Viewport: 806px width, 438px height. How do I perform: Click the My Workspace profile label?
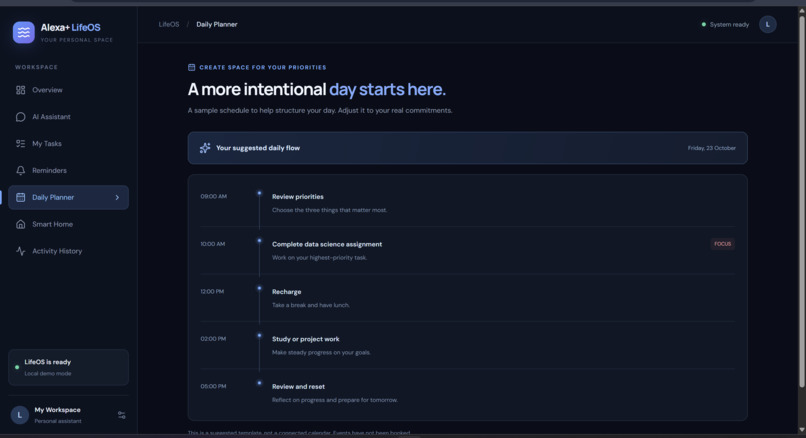click(x=58, y=410)
